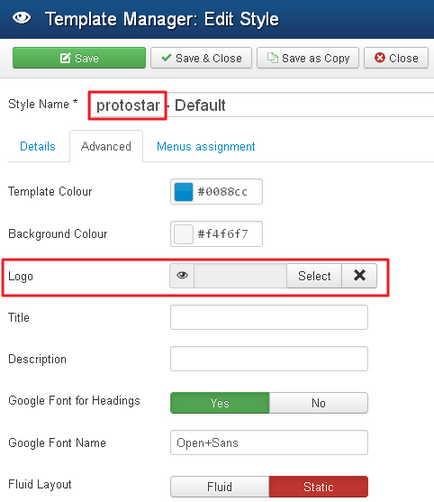The width and height of the screenshot is (434, 502).
Task: Select the Advanced tab
Action: 106,146
